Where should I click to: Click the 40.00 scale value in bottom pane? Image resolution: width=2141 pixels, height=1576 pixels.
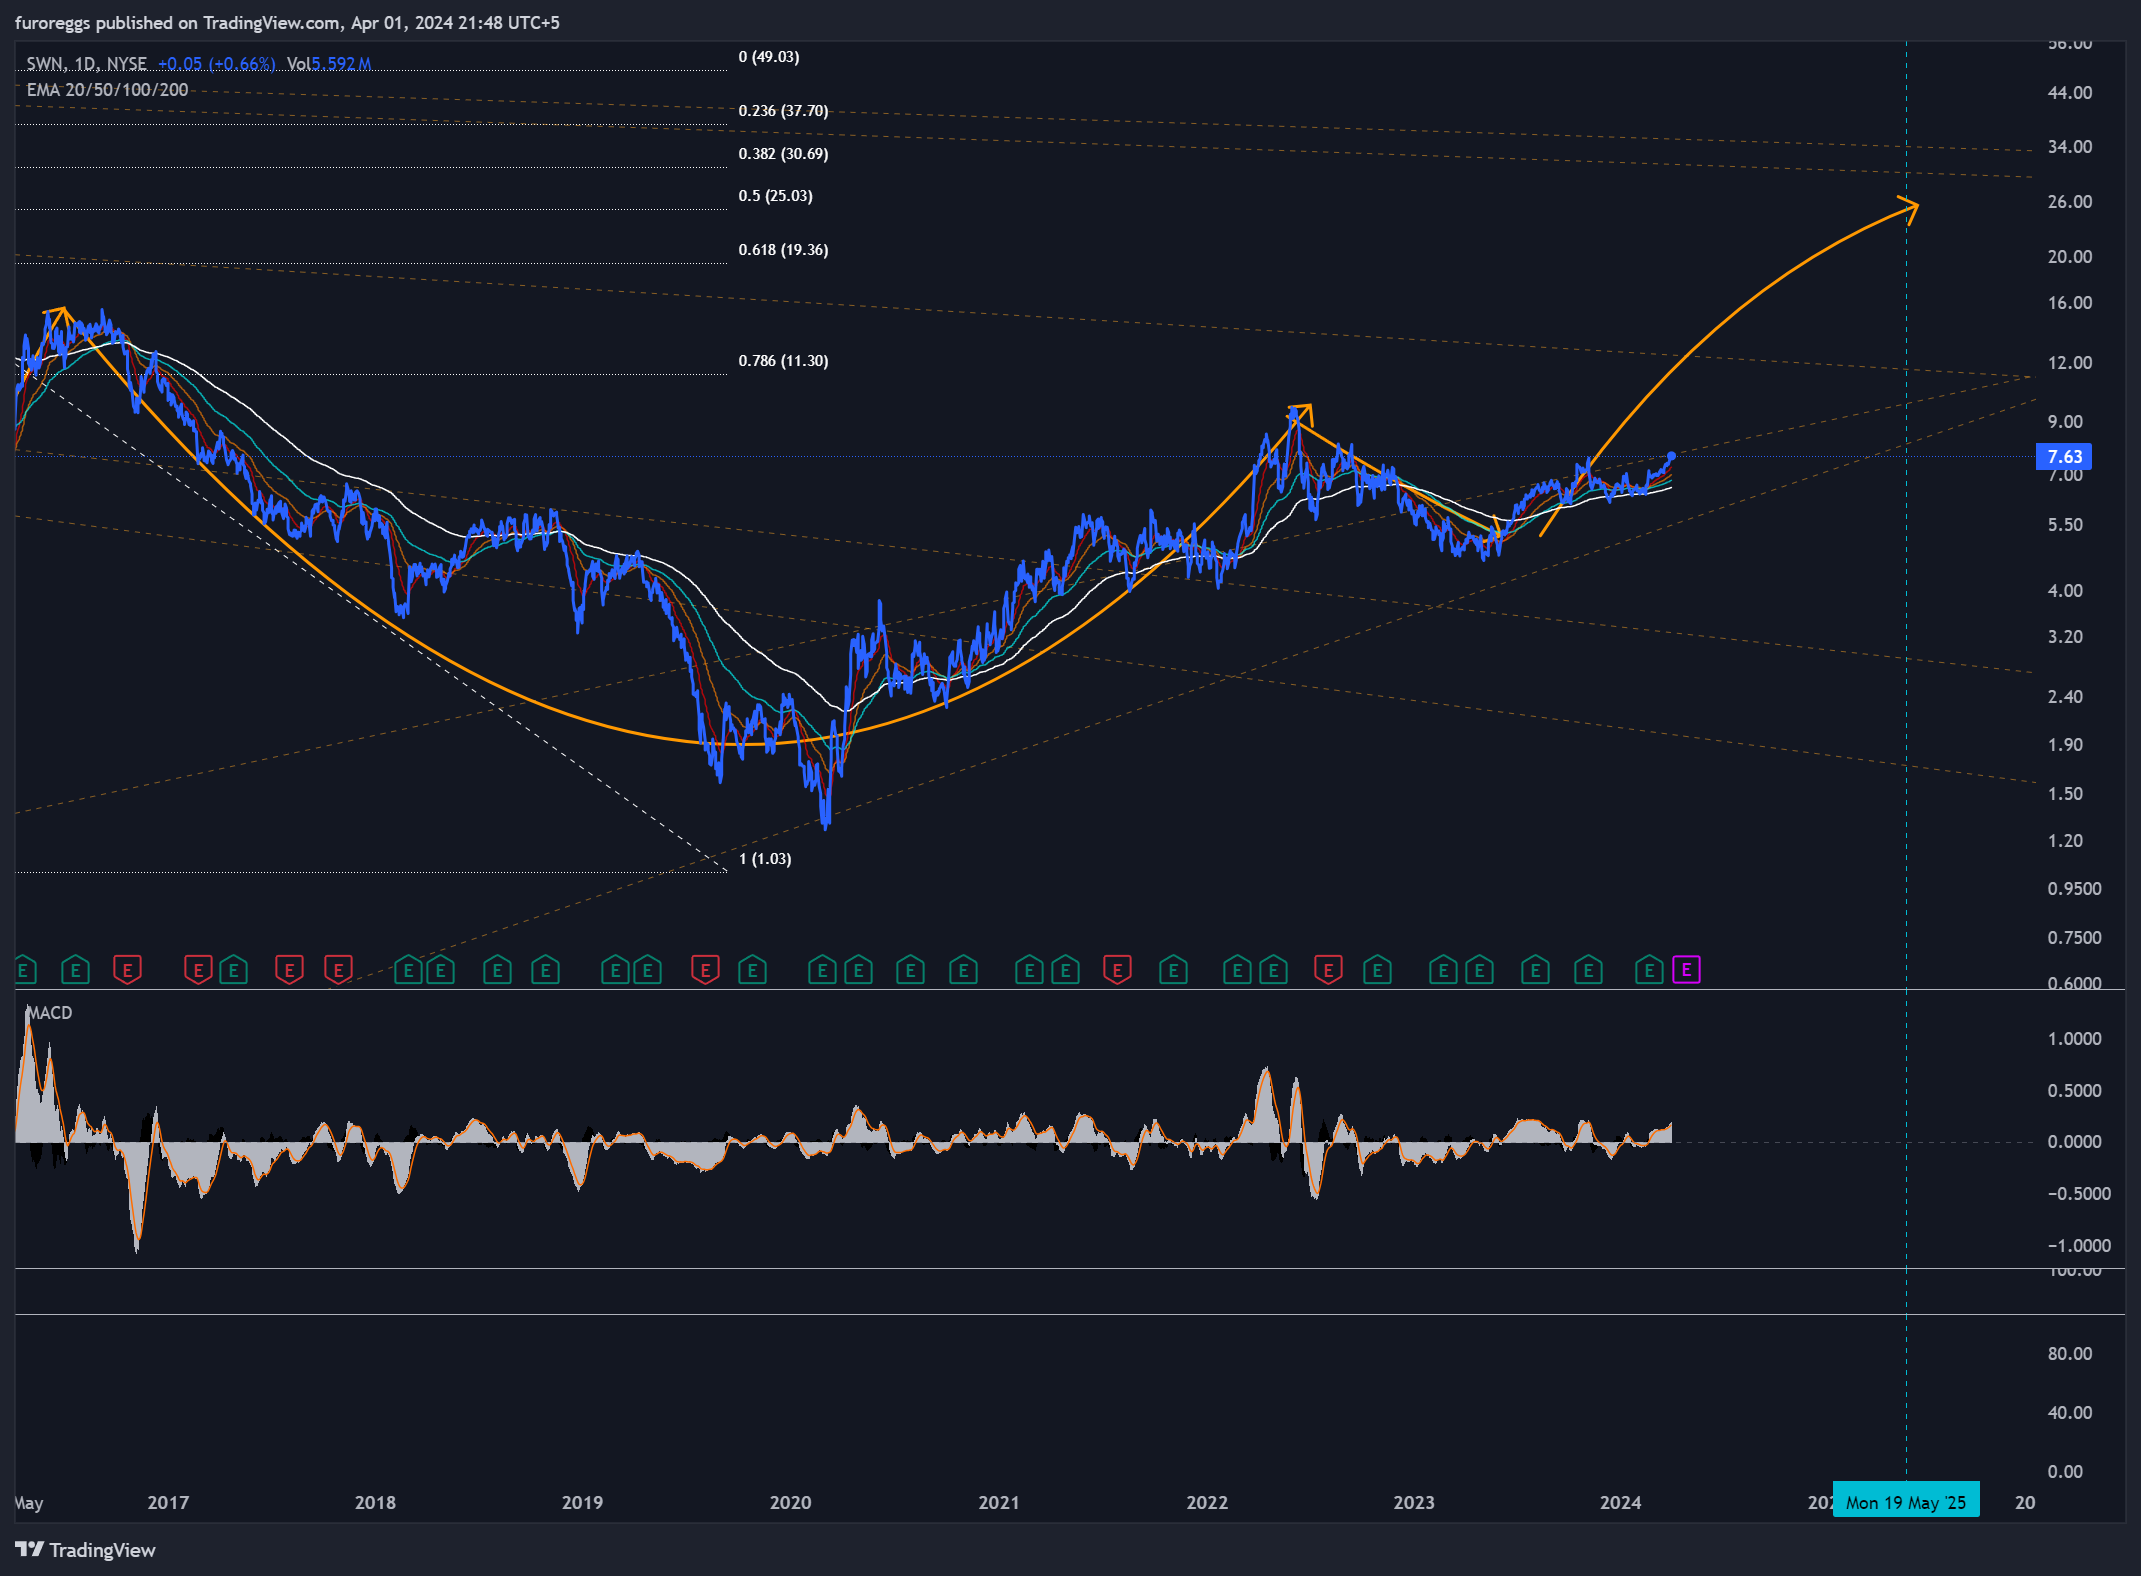[x=2070, y=1413]
